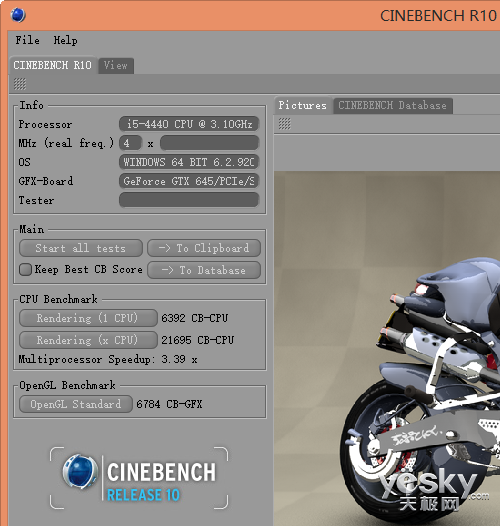Image resolution: width=500 pixels, height=526 pixels.
Task: Click the Processor name field
Action: pos(189,124)
